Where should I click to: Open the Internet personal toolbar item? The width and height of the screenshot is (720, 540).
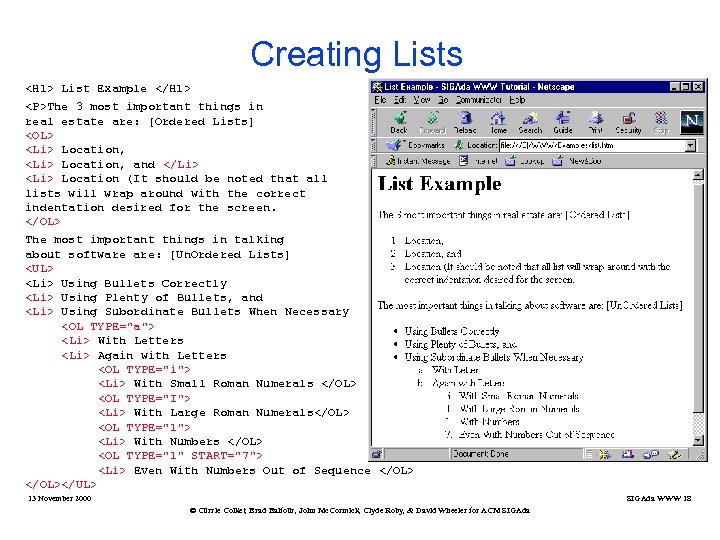[x=478, y=161]
